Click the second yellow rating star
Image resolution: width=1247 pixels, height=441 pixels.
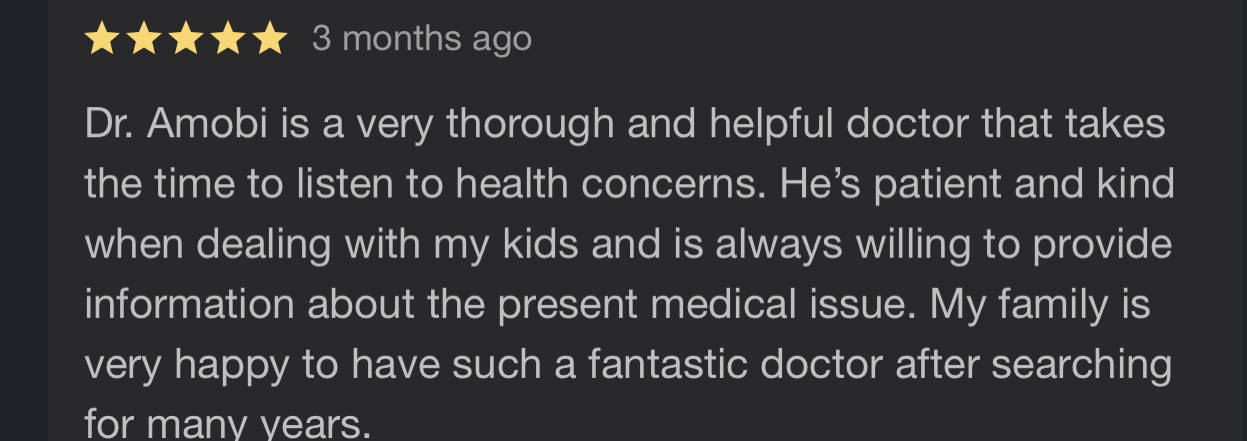(x=142, y=39)
